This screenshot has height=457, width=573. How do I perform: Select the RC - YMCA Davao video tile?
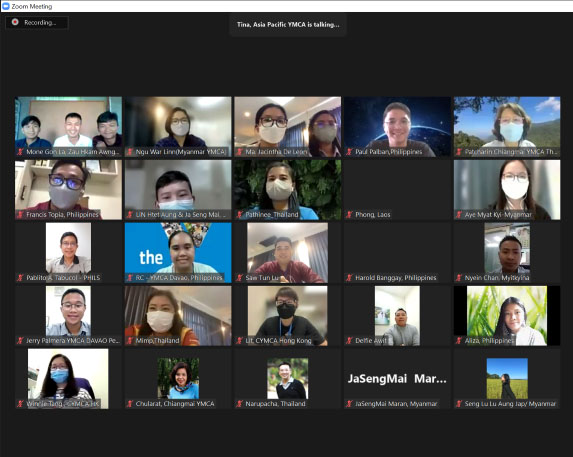[x=178, y=253]
